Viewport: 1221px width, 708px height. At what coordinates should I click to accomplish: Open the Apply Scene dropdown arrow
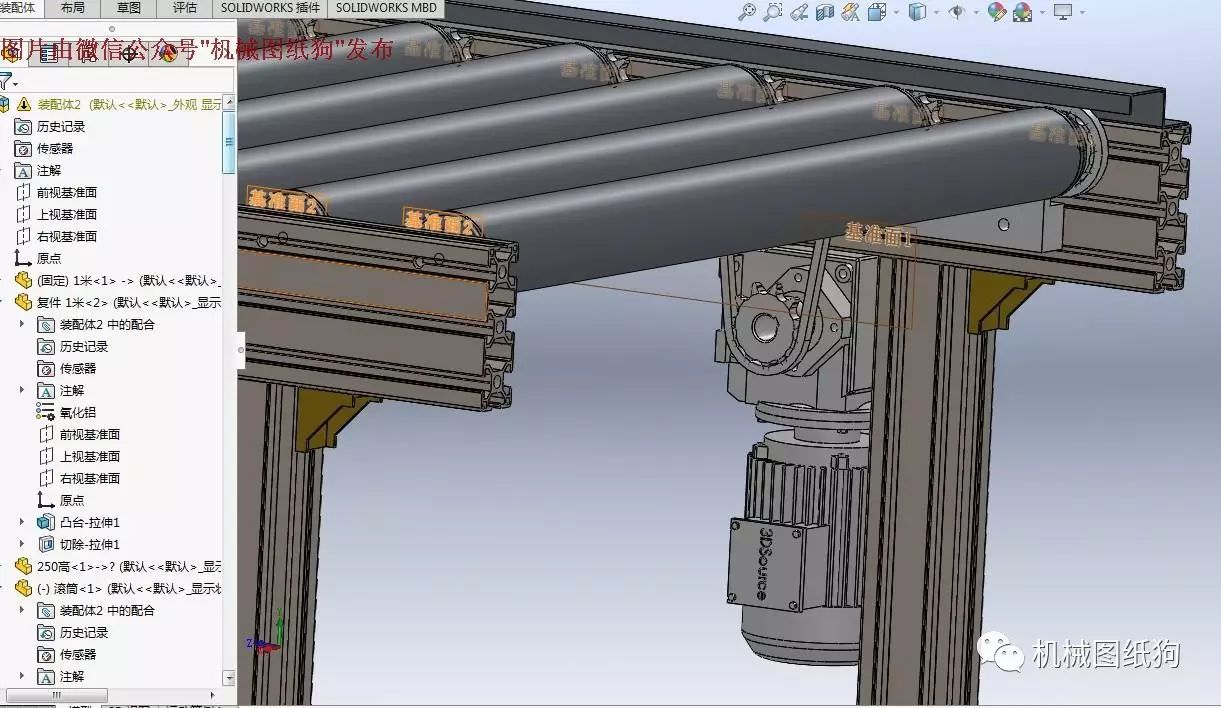[1041, 13]
